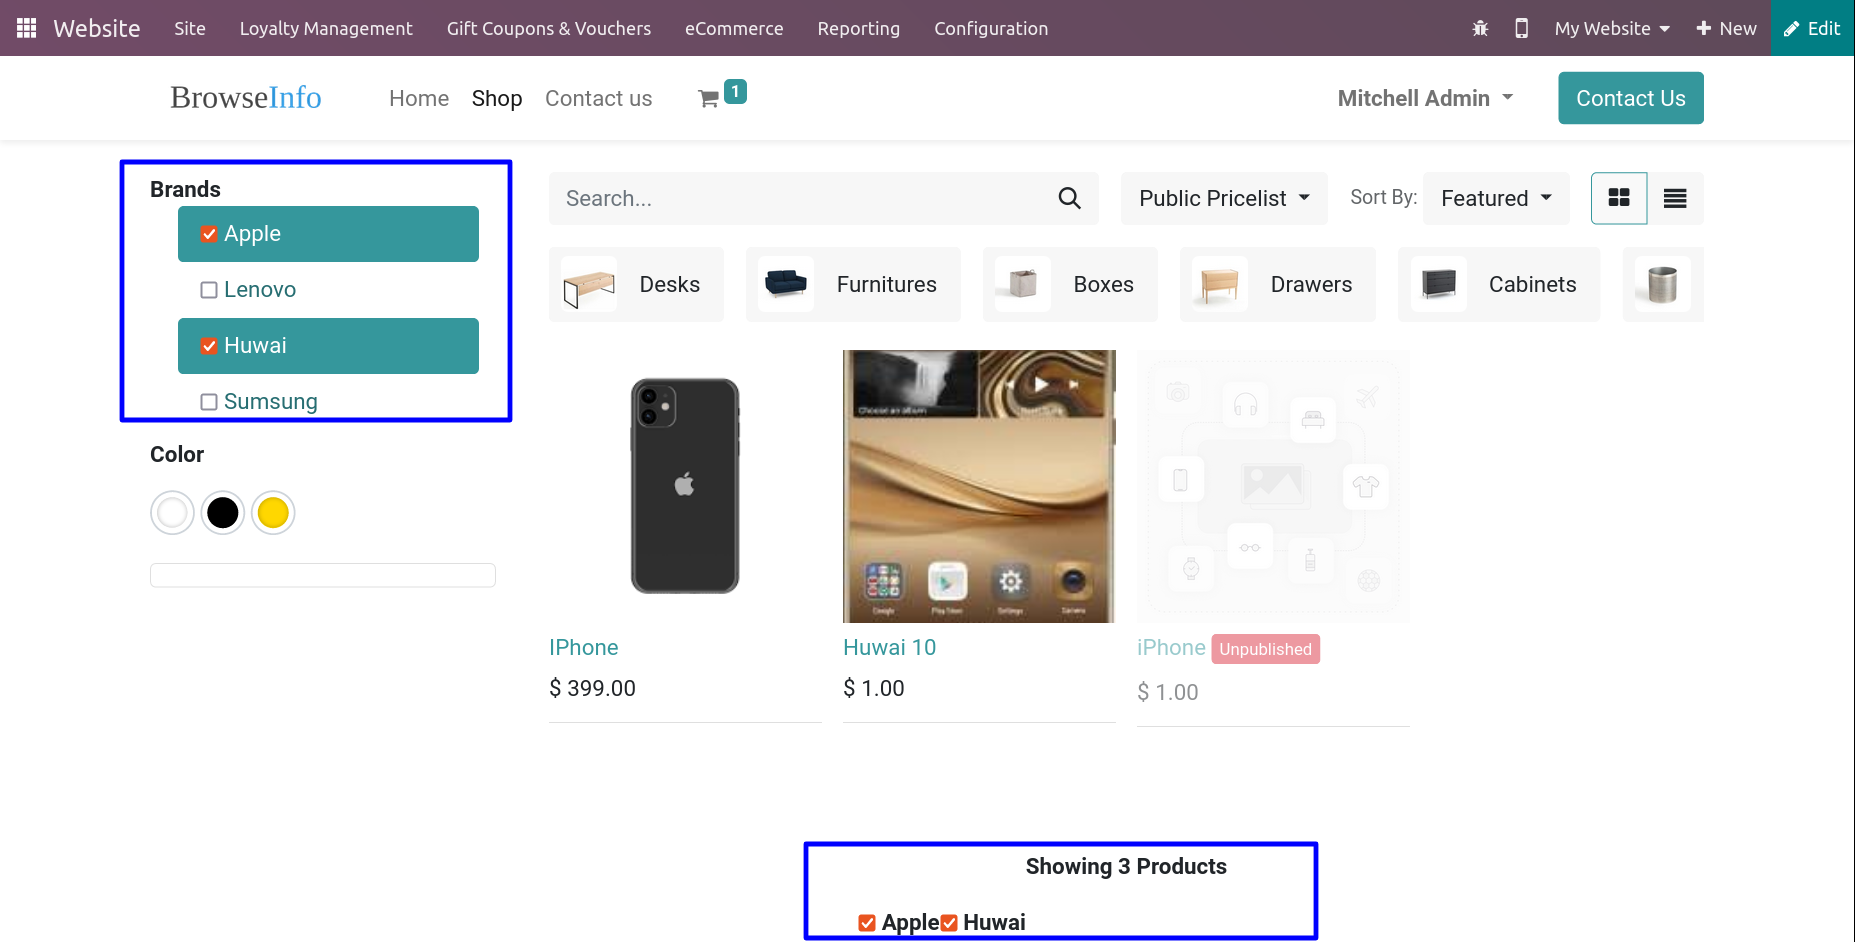Open Loyalty Management menu
Viewport: 1855px width, 942px height.
pyautogui.click(x=326, y=28)
